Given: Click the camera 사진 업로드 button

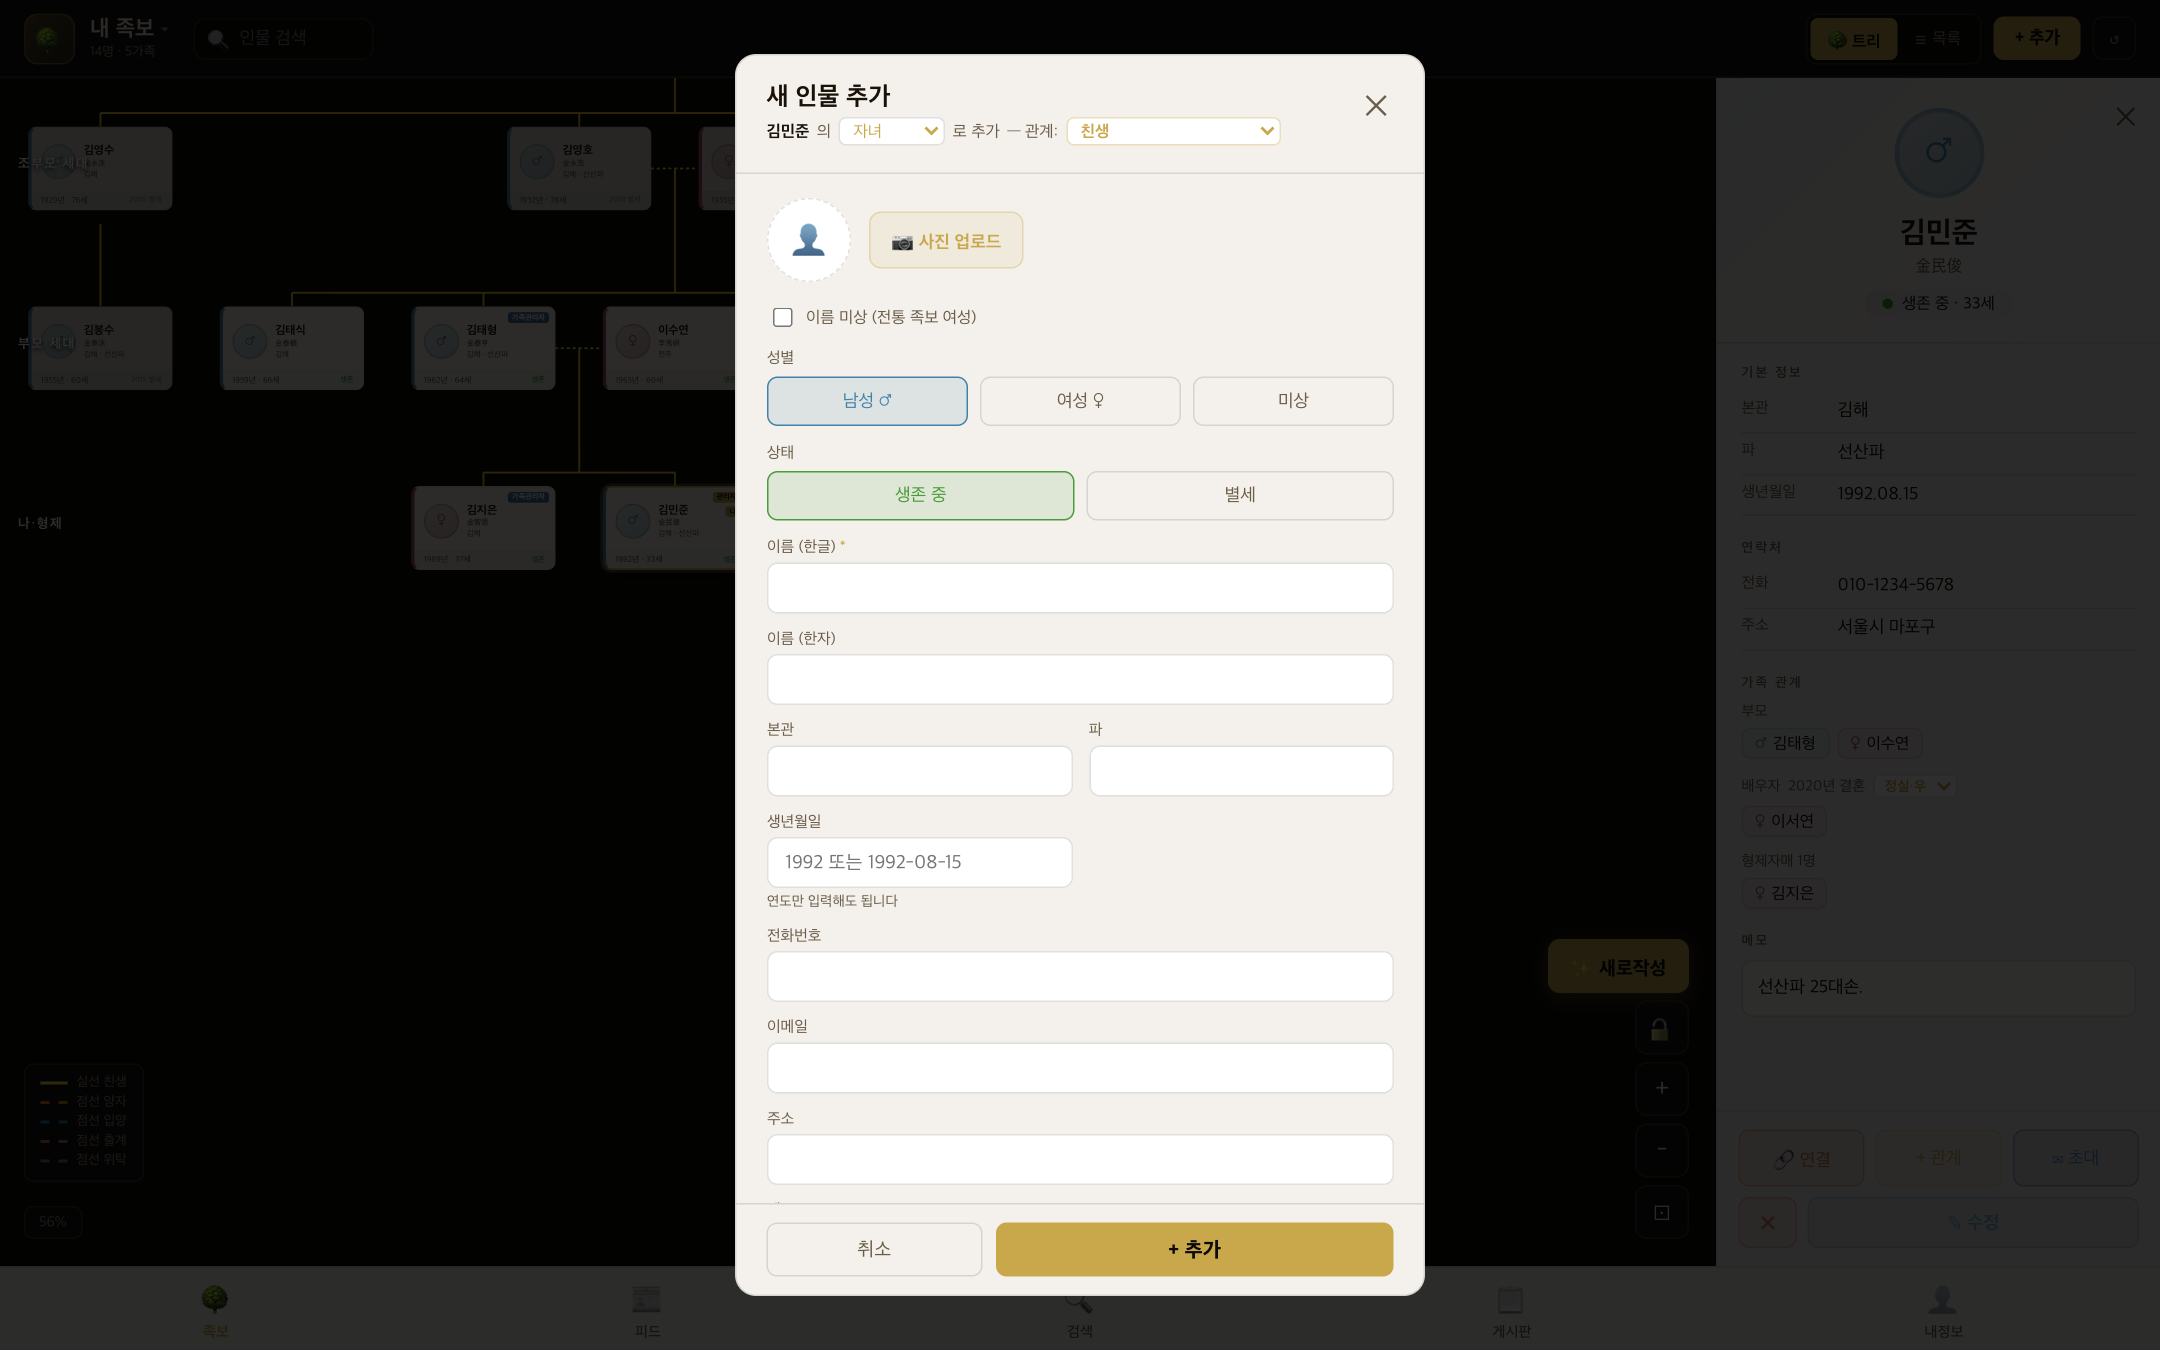Looking at the screenshot, I should click(945, 240).
